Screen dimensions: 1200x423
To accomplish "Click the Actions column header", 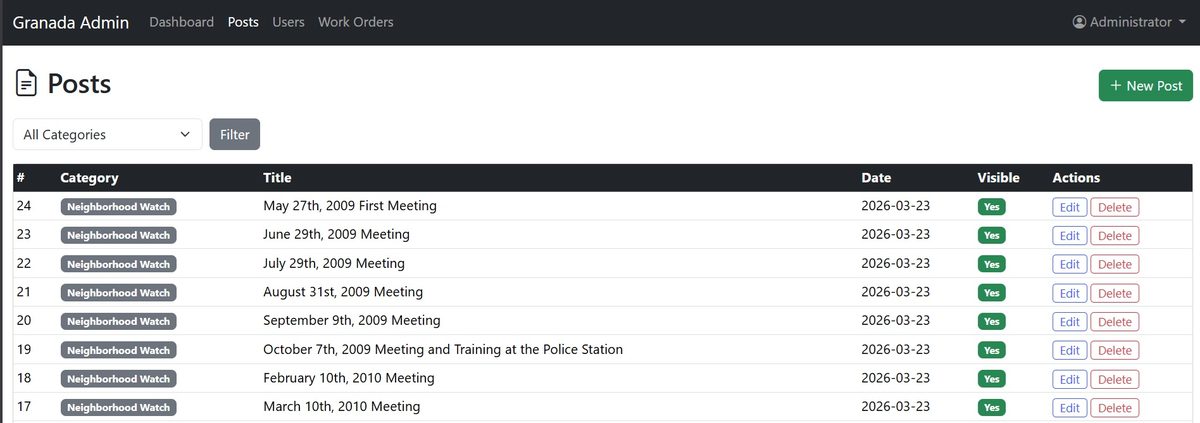I will [1076, 178].
